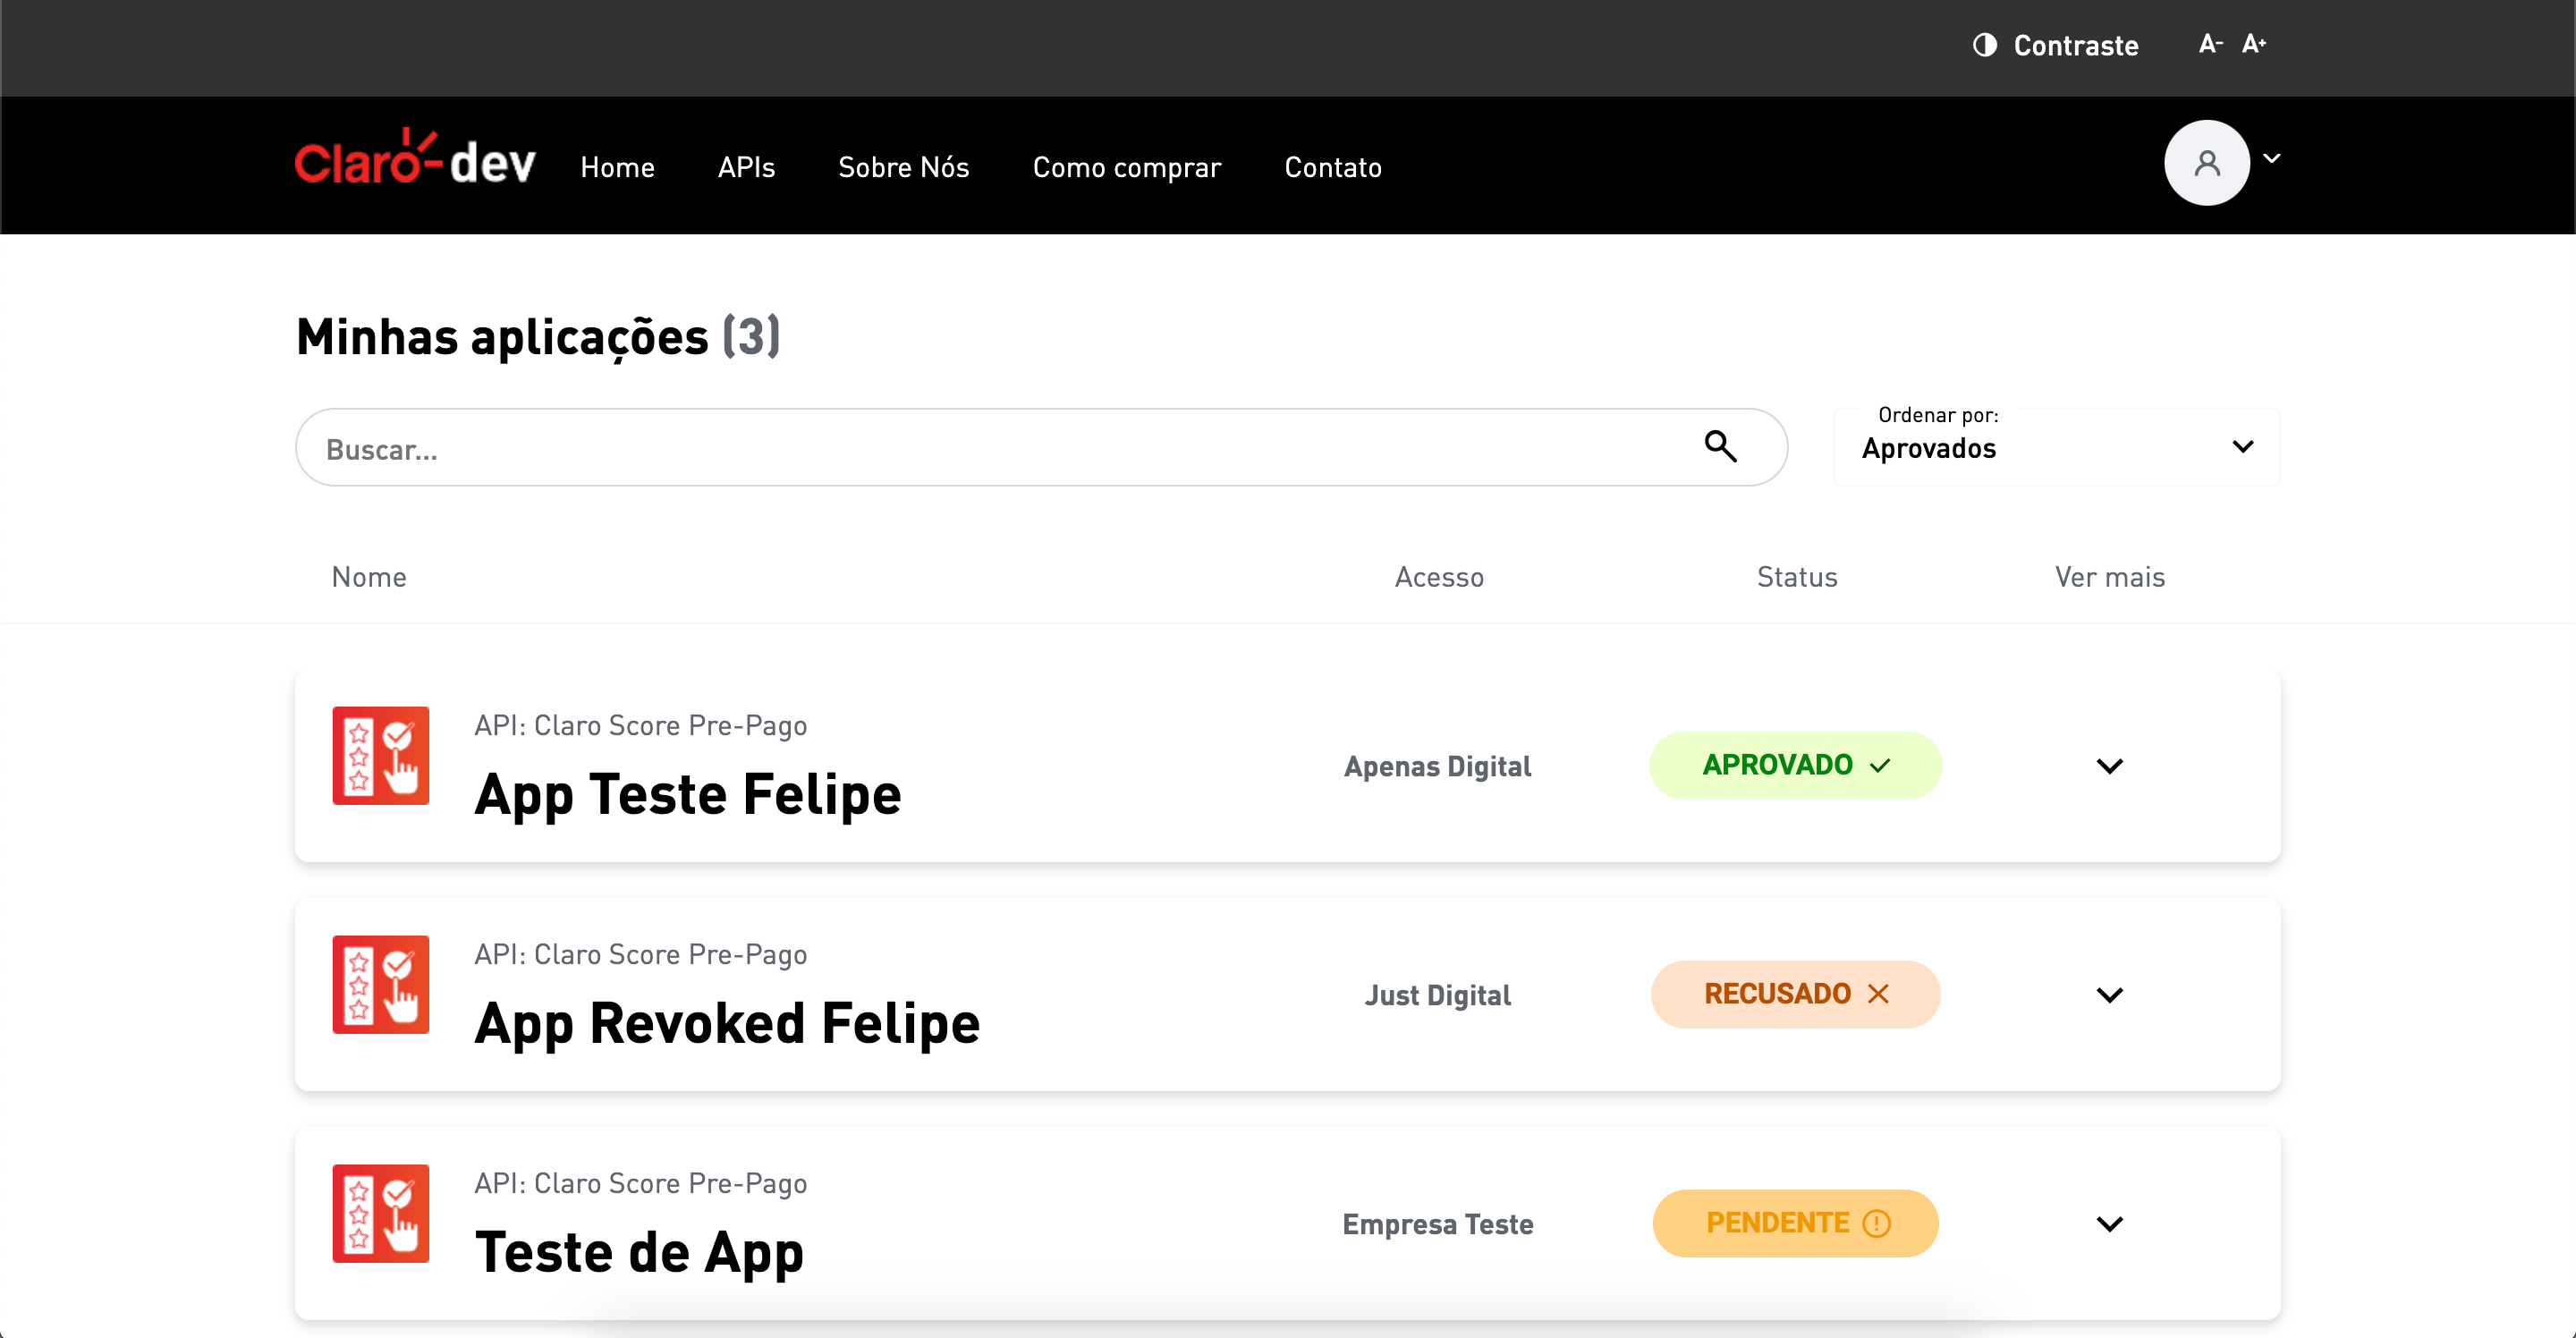The image size is (2576, 1338).
Task: Click the Como comprar link
Action: pyautogui.click(x=1126, y=167)
